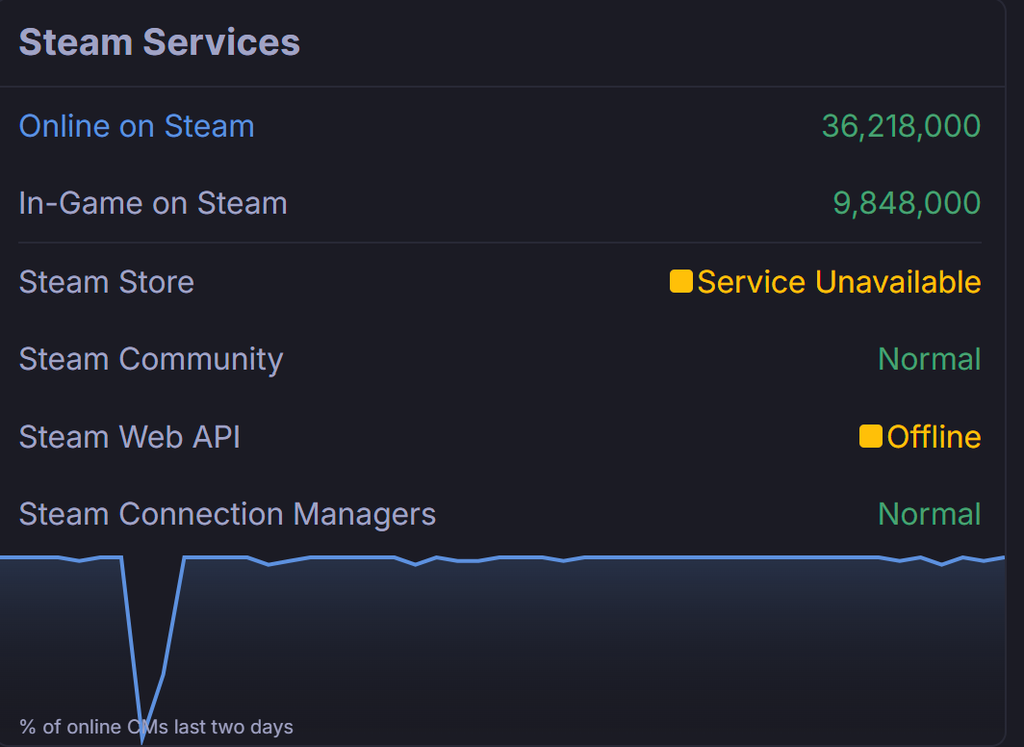This screenshot has height=747, width=1024.
Task: Click the 9,848,000 in-game count
Action: pos(906,203)
